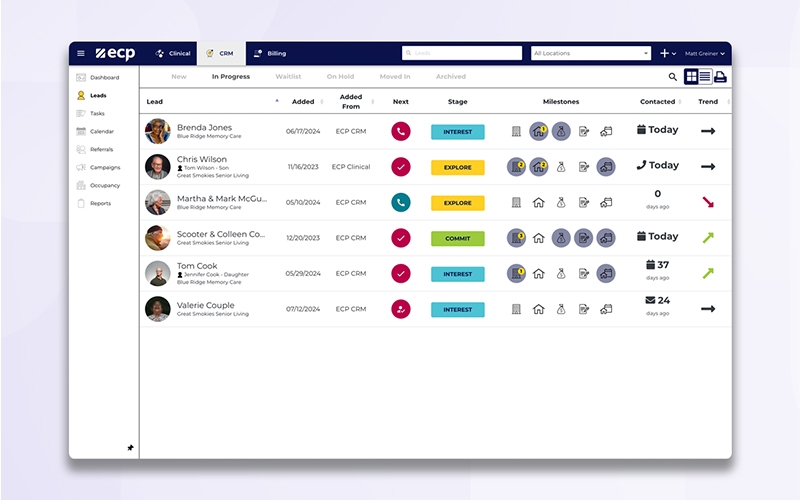The height and width of the screenshot is (500, 800).
Task: Expand the All Locations dropdown
Action: coord(591,53)
